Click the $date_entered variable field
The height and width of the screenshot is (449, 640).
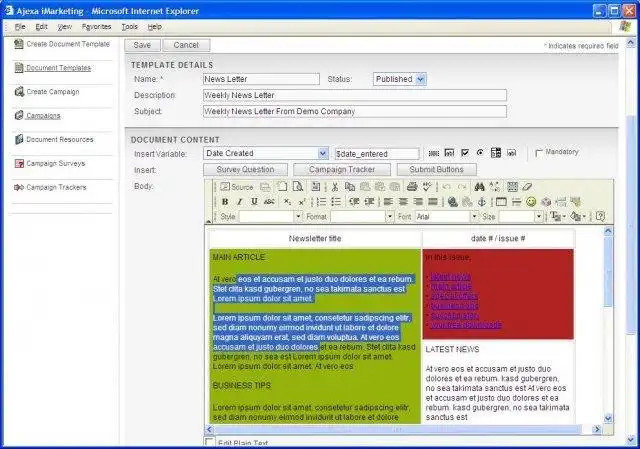377,154
